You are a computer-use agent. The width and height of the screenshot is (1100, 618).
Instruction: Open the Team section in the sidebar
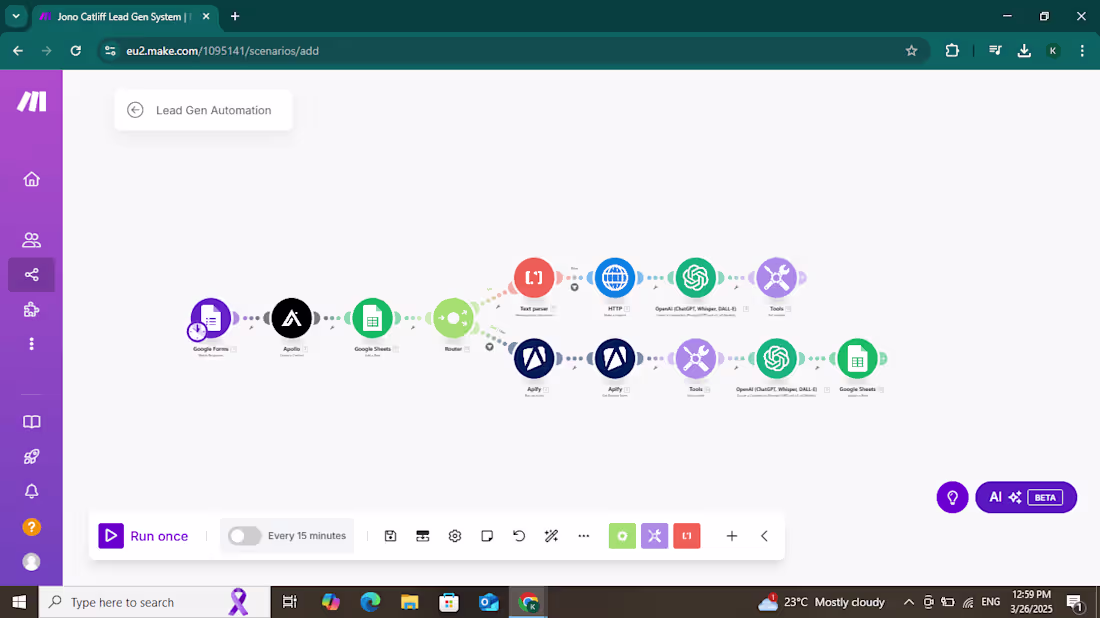32,240
